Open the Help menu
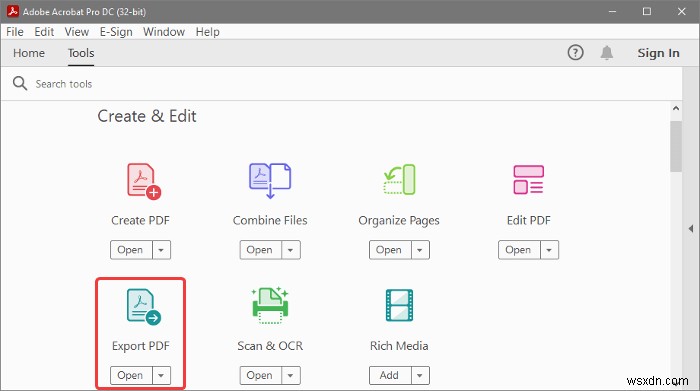 point(208,32)
